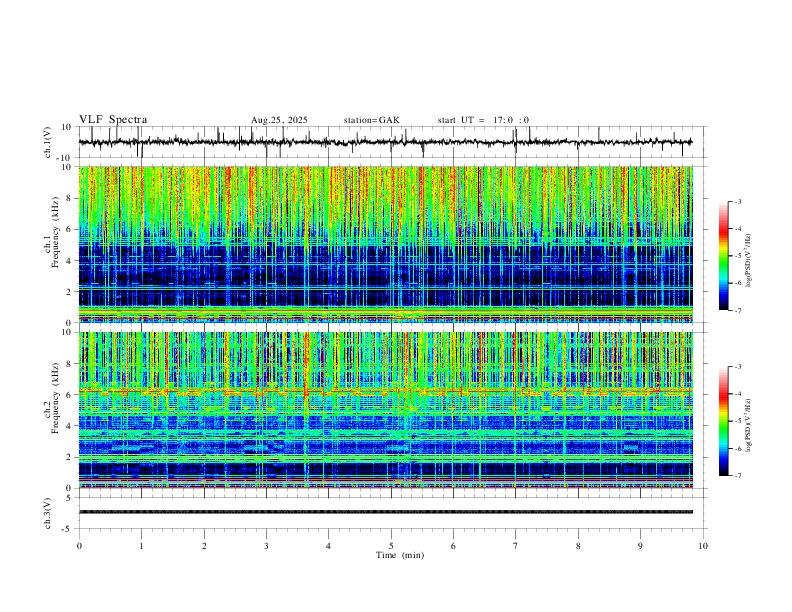This screenshot has width=792, height=612.
Task: Click the "8" tick on Time axis
Action: coord(578,546)
